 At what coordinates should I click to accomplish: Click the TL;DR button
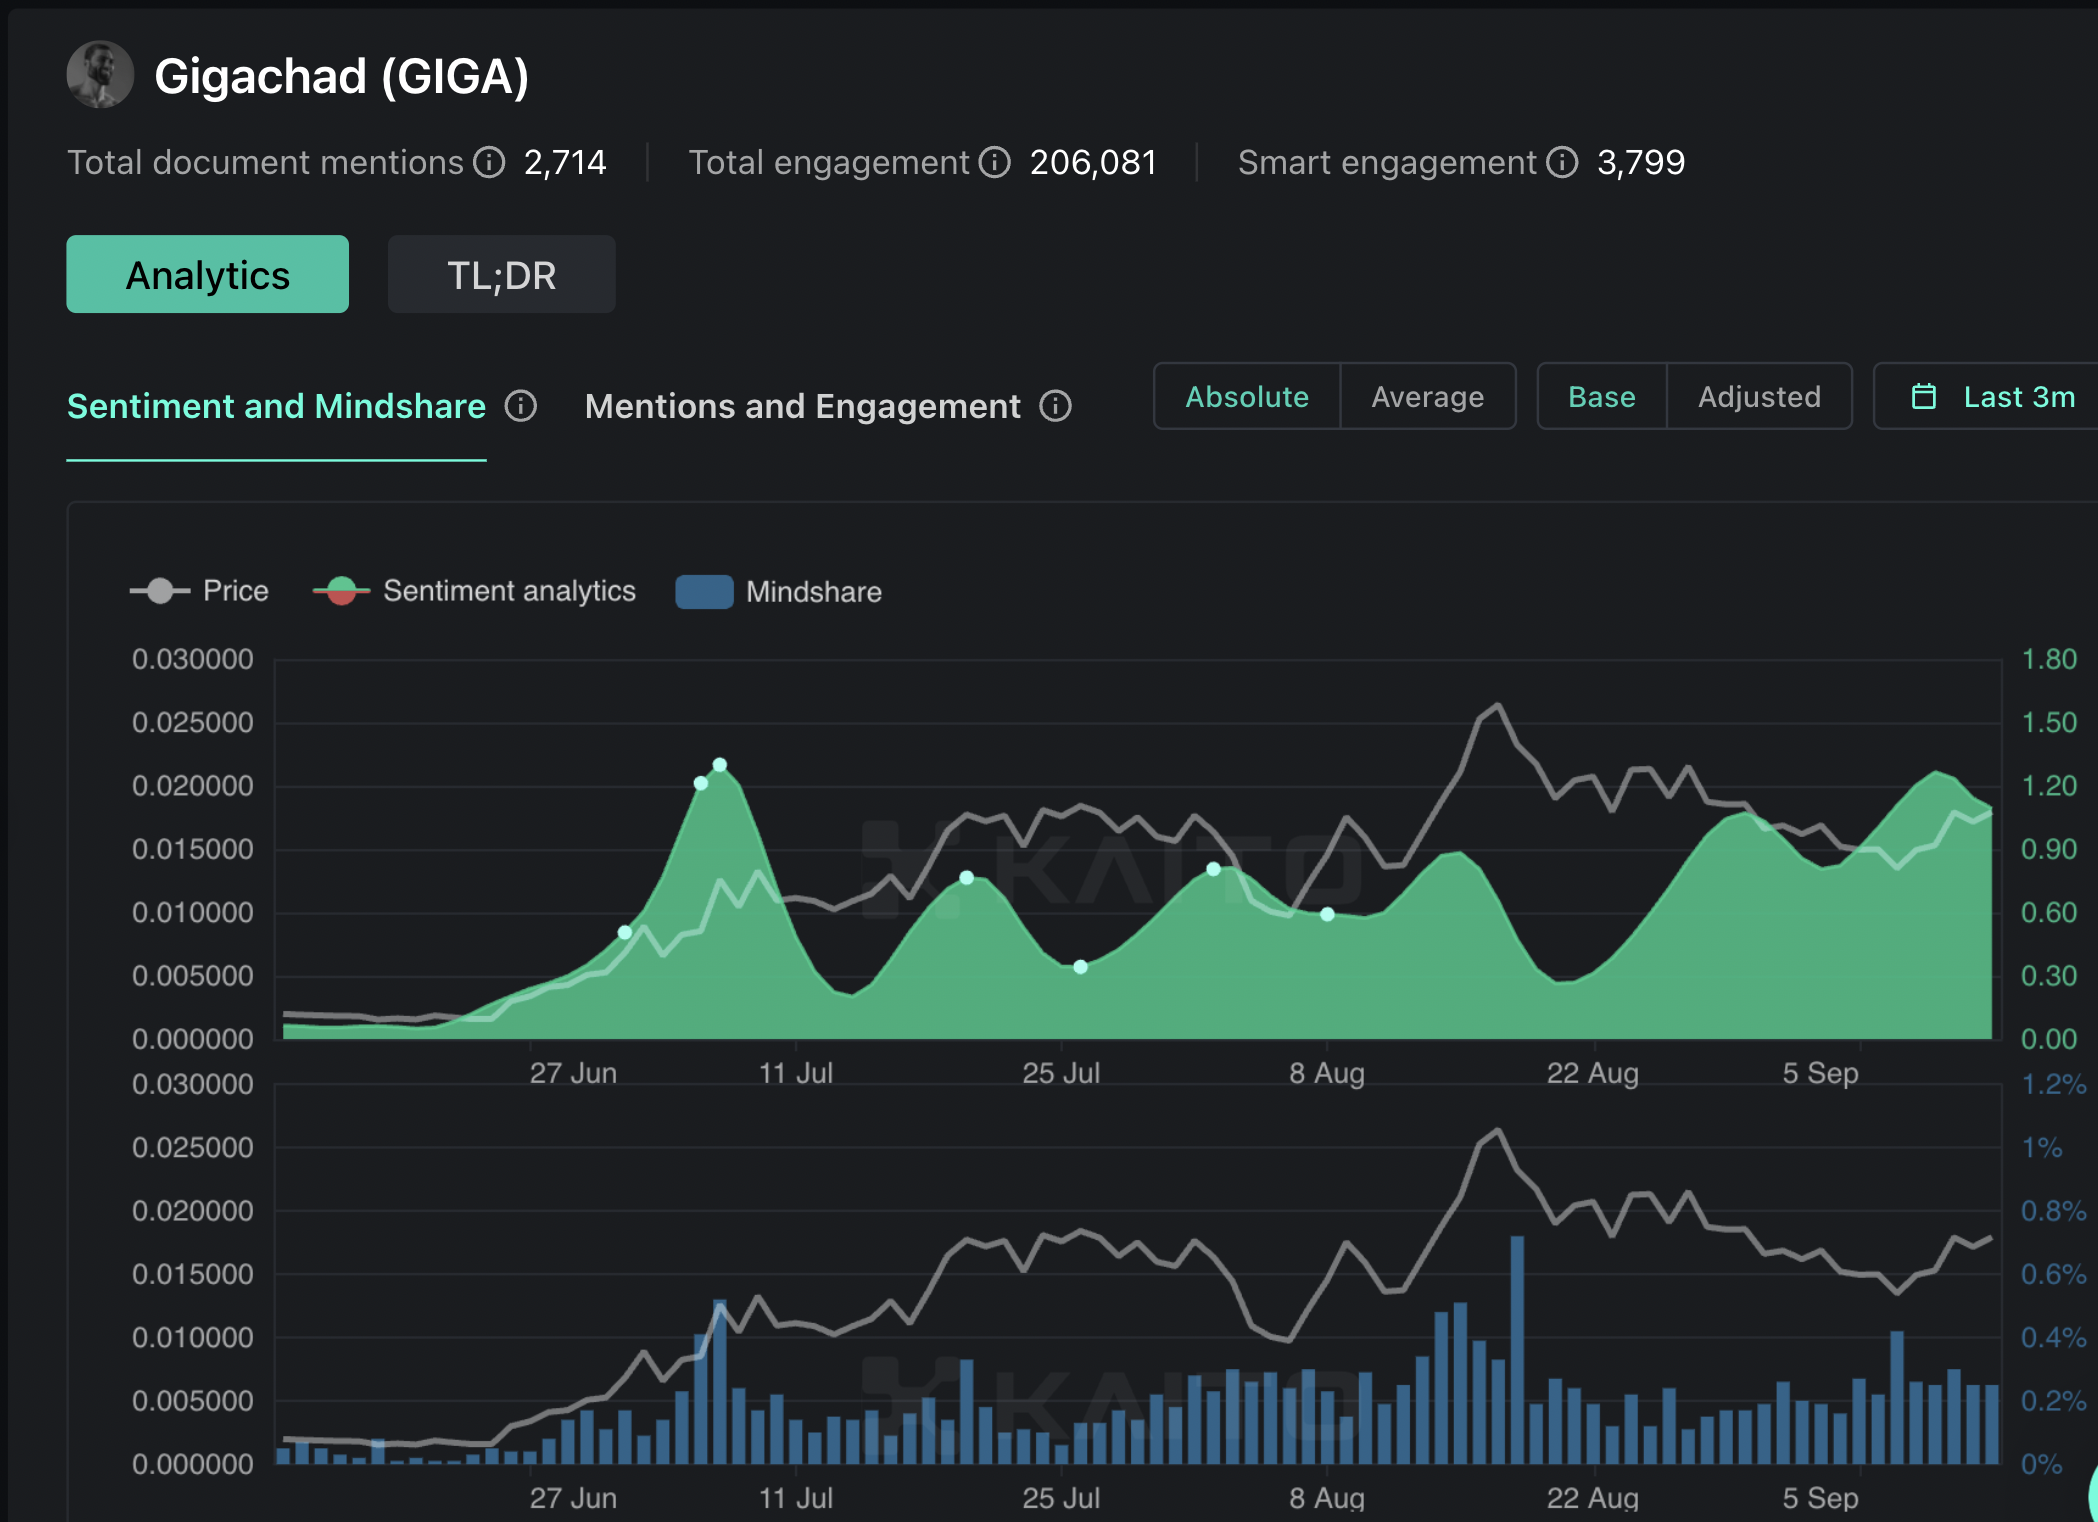pos(501,274)
